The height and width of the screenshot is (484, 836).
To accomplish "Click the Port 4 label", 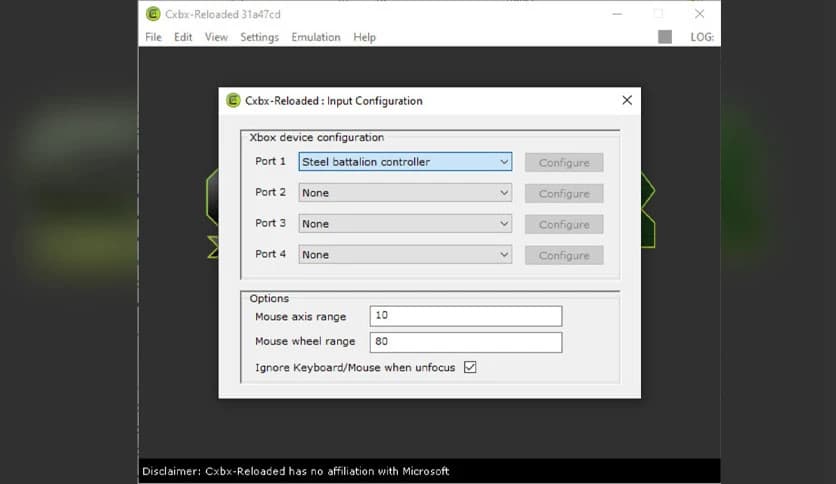I will point(270,254).
